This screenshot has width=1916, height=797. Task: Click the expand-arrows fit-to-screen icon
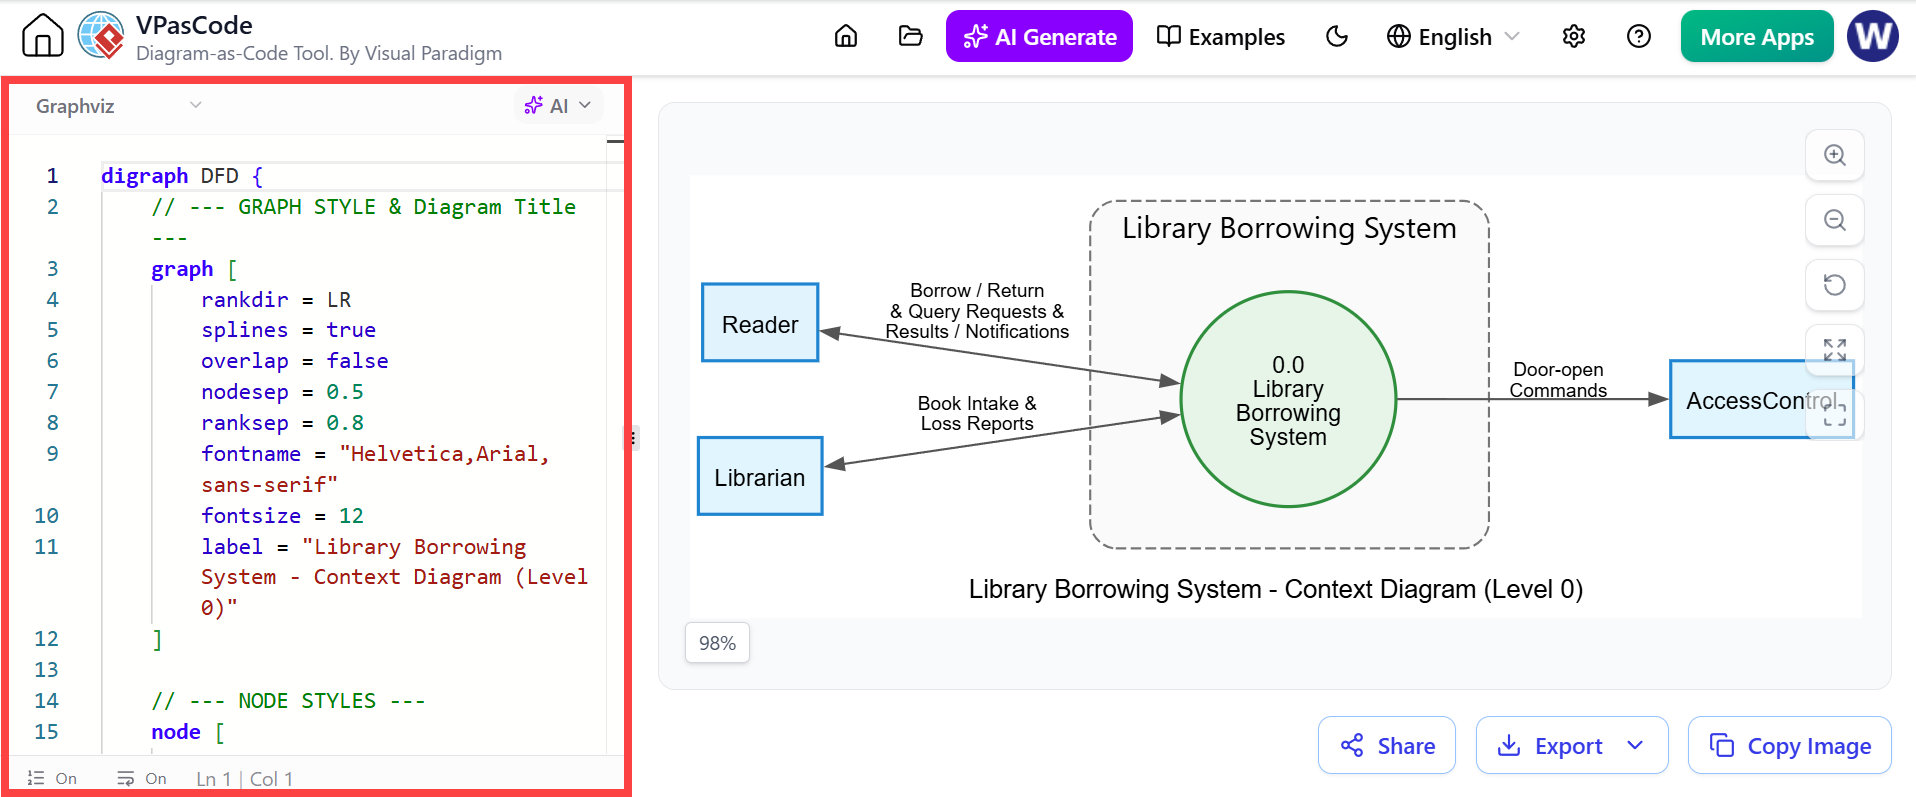1835,350
